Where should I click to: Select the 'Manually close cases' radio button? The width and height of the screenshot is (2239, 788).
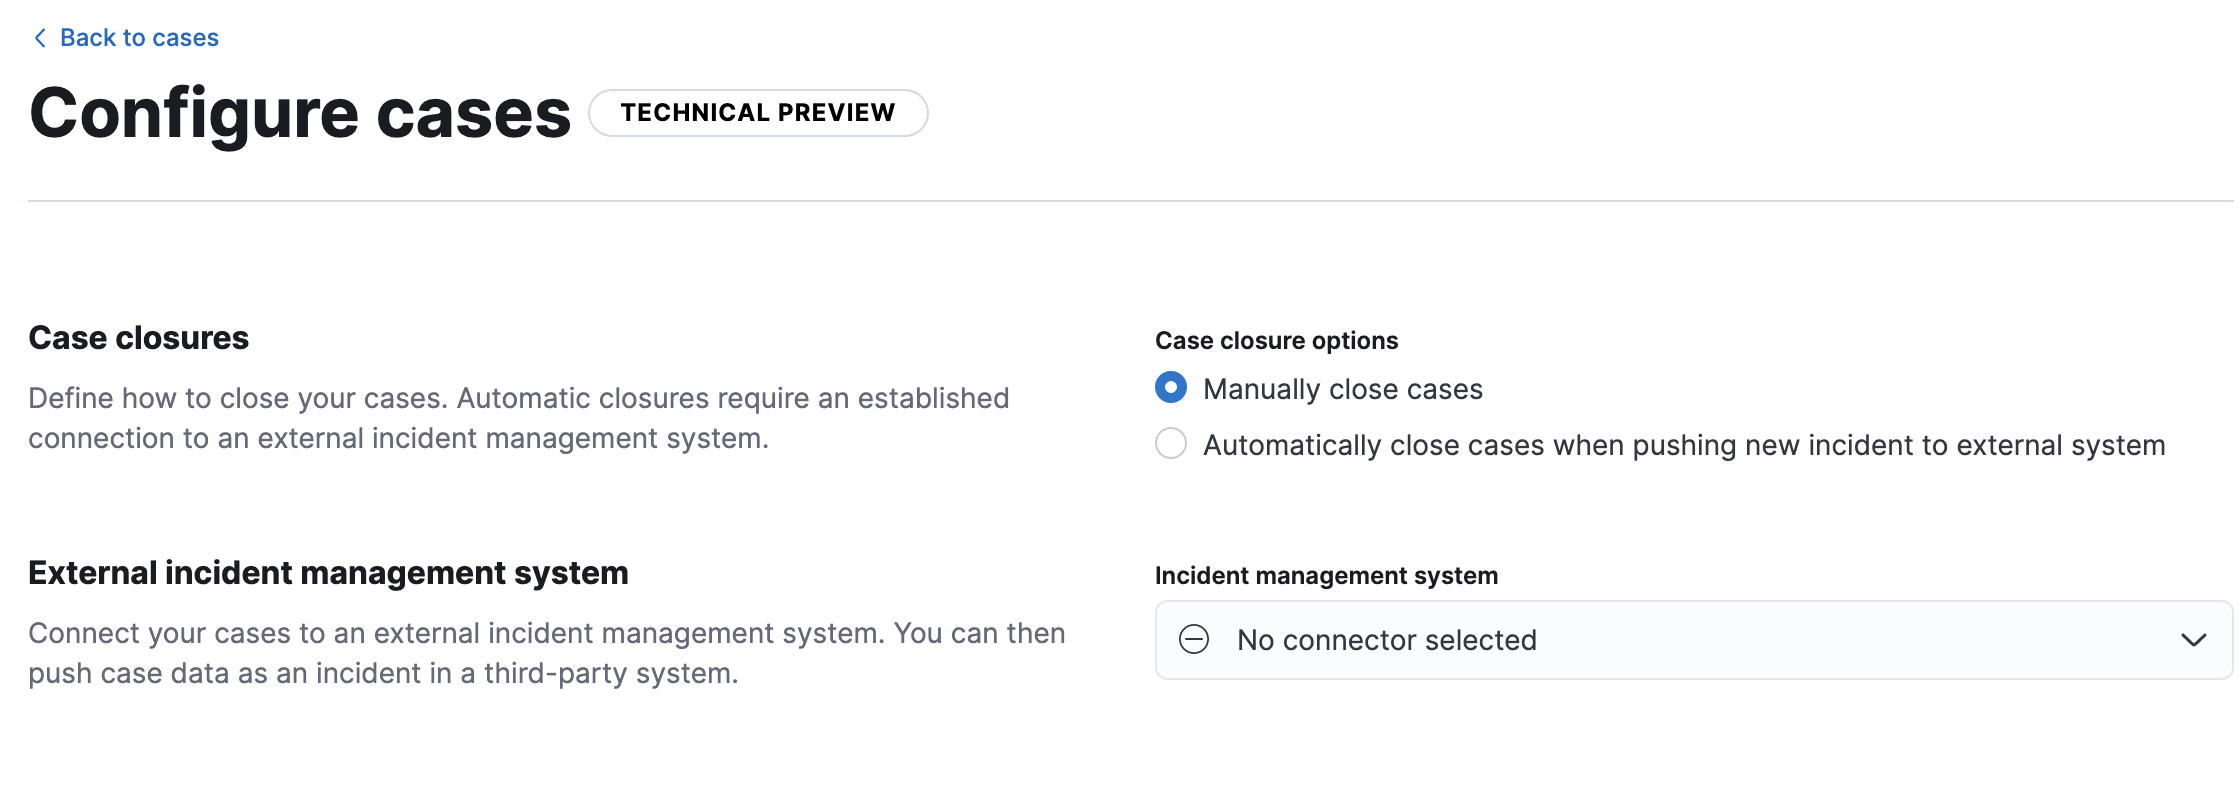click(x=1171, y=388)
